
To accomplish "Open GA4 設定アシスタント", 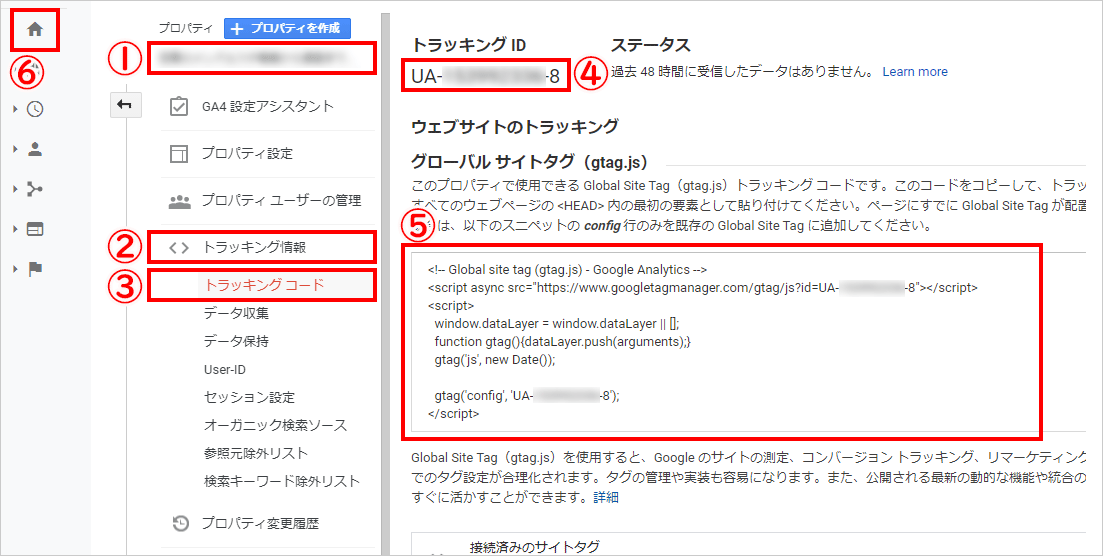I will click(x=268, y=106).
